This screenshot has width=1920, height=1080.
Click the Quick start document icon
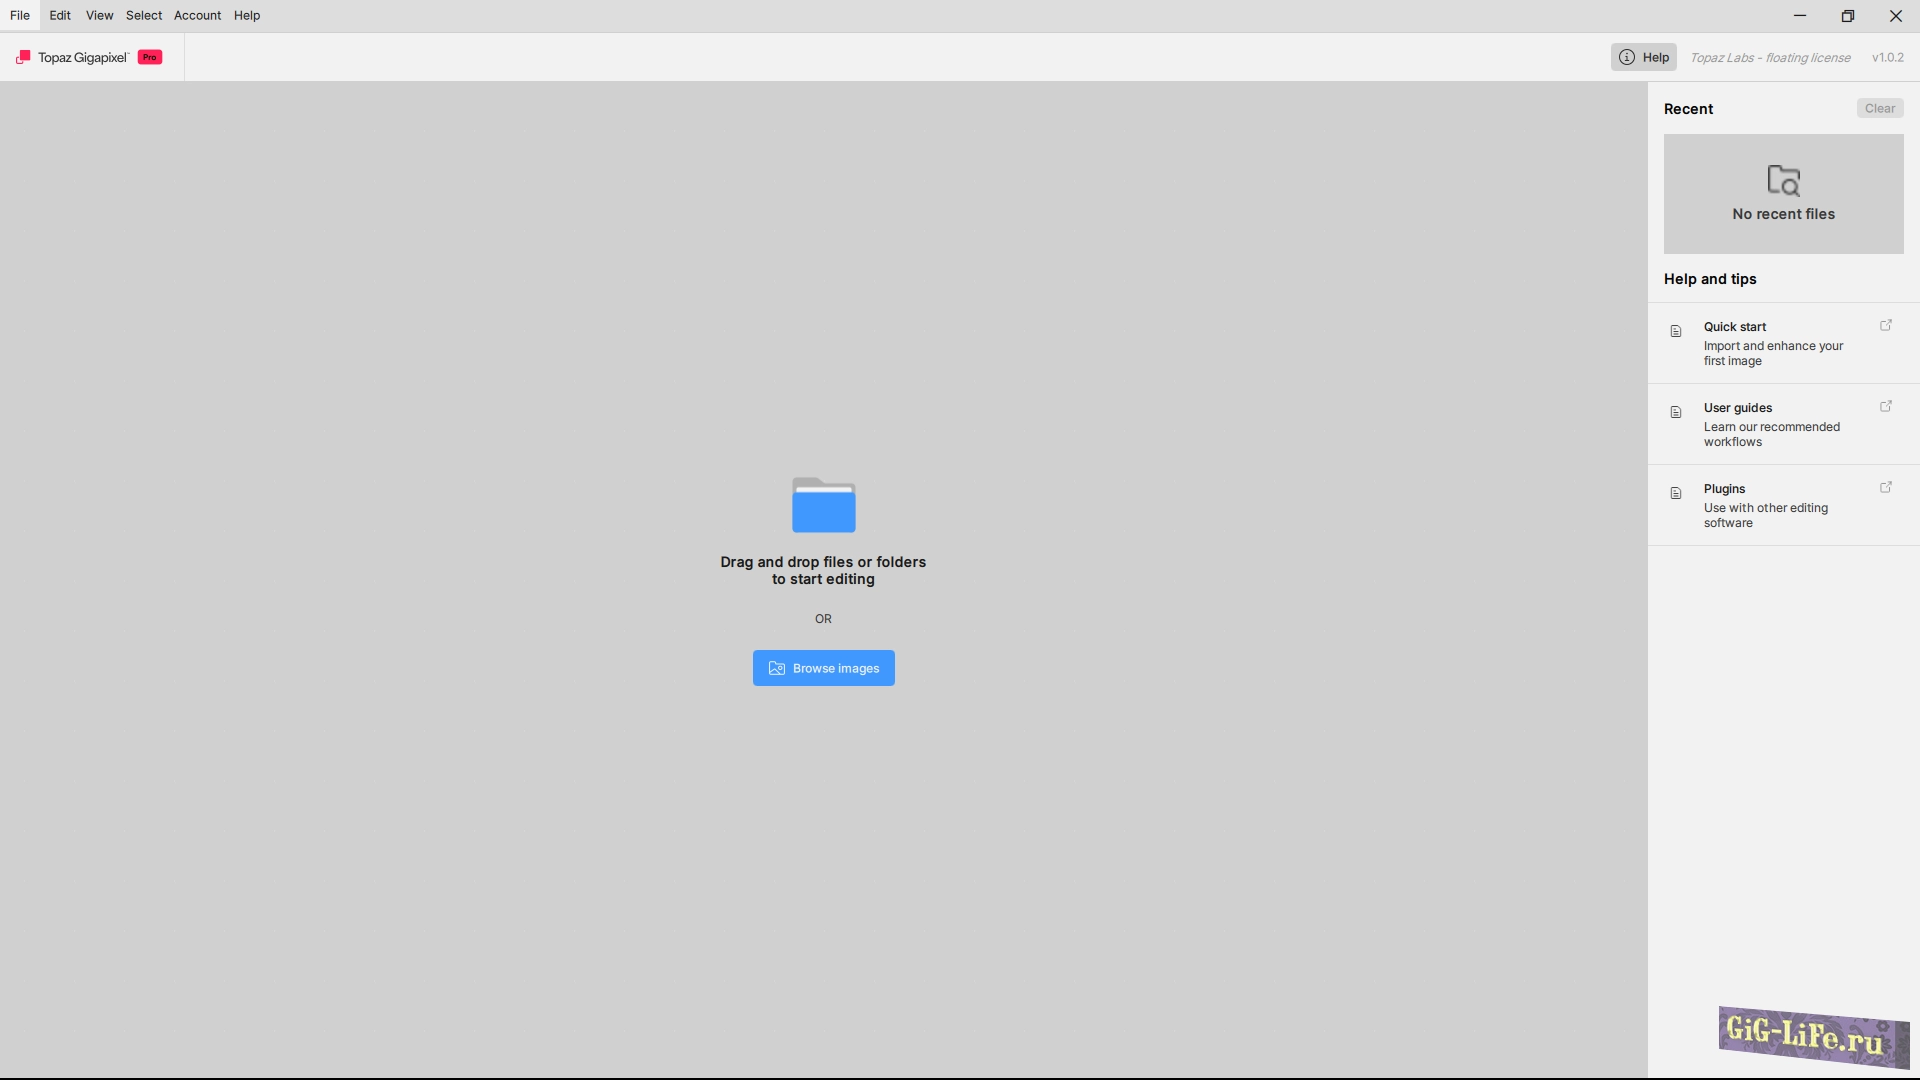click(x=1676, y=331)
